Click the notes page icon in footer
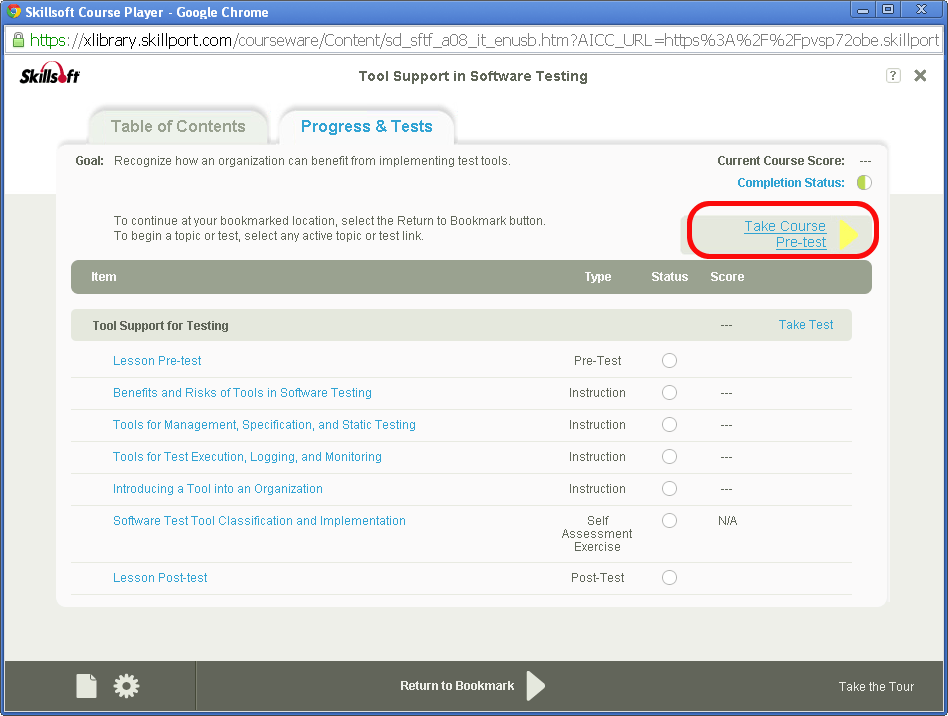948x716 pixels. tap(87, 686)
